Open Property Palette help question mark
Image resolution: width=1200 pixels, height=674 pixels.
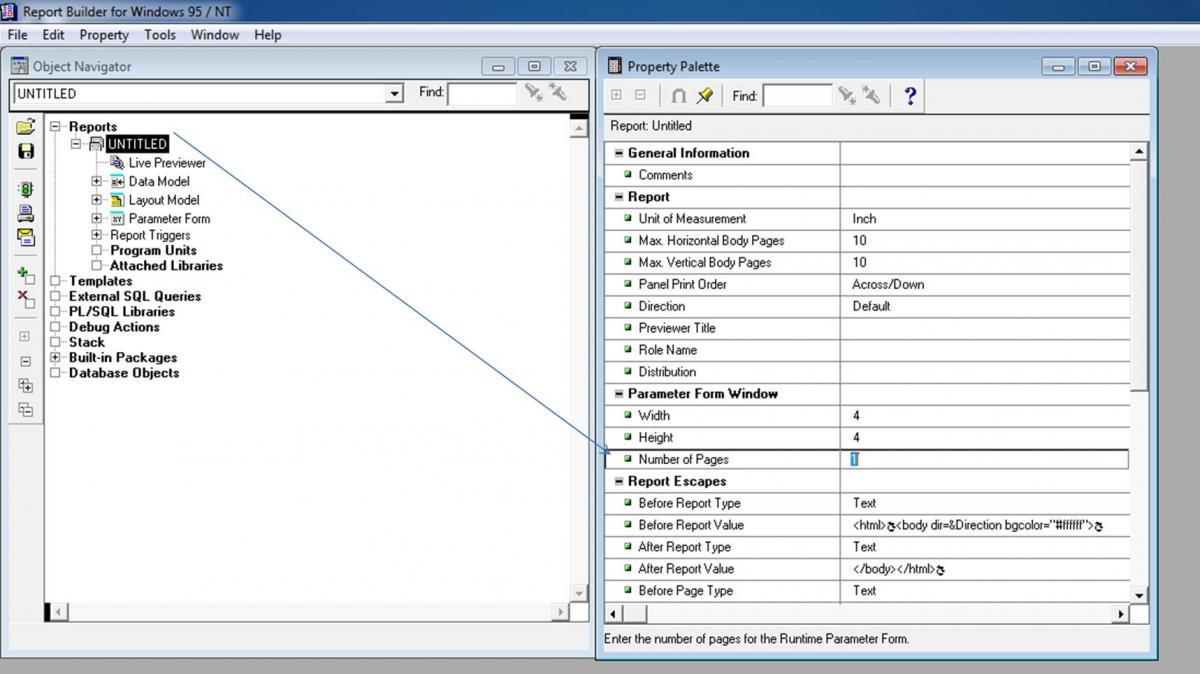(x=909, y=96)
